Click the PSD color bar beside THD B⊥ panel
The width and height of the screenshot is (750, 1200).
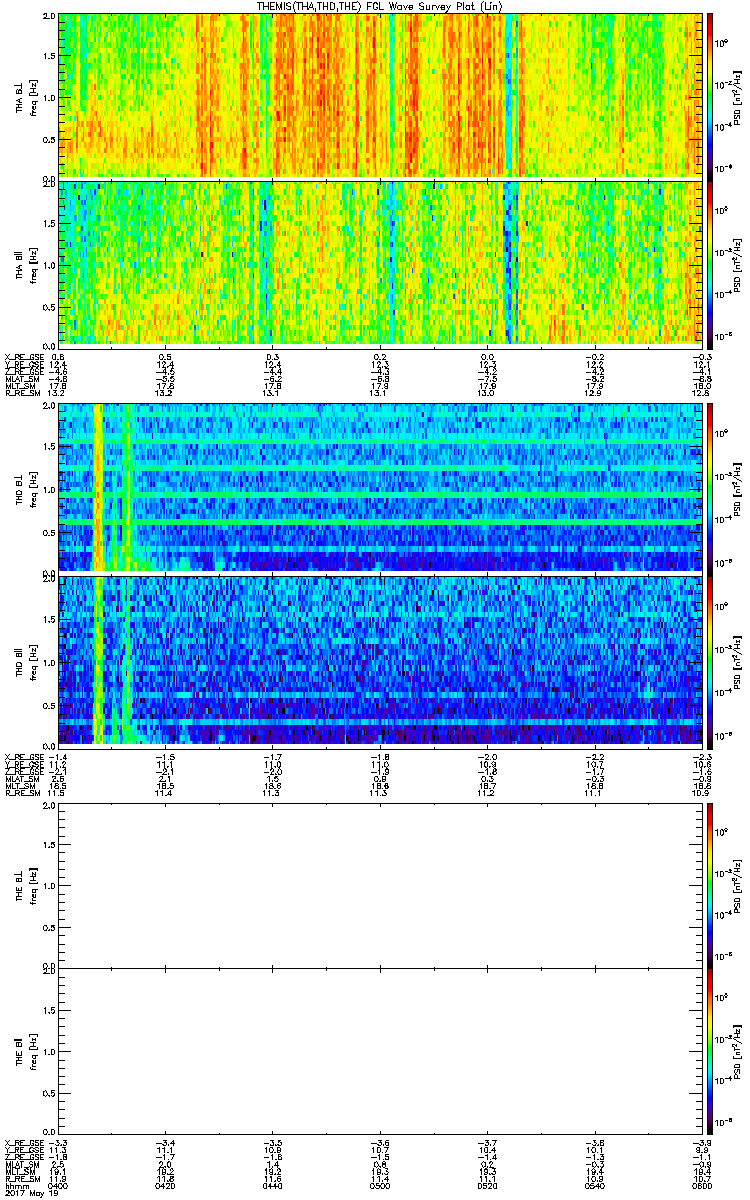pyautogui.click(x=710, y=487)
